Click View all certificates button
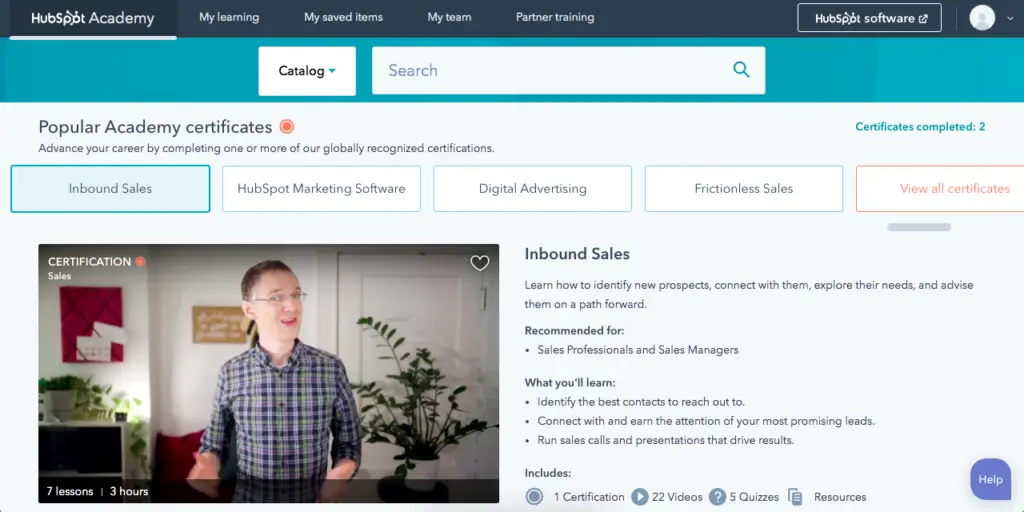This screenshot has width=1024, height=512. click(x=940, y=189)
